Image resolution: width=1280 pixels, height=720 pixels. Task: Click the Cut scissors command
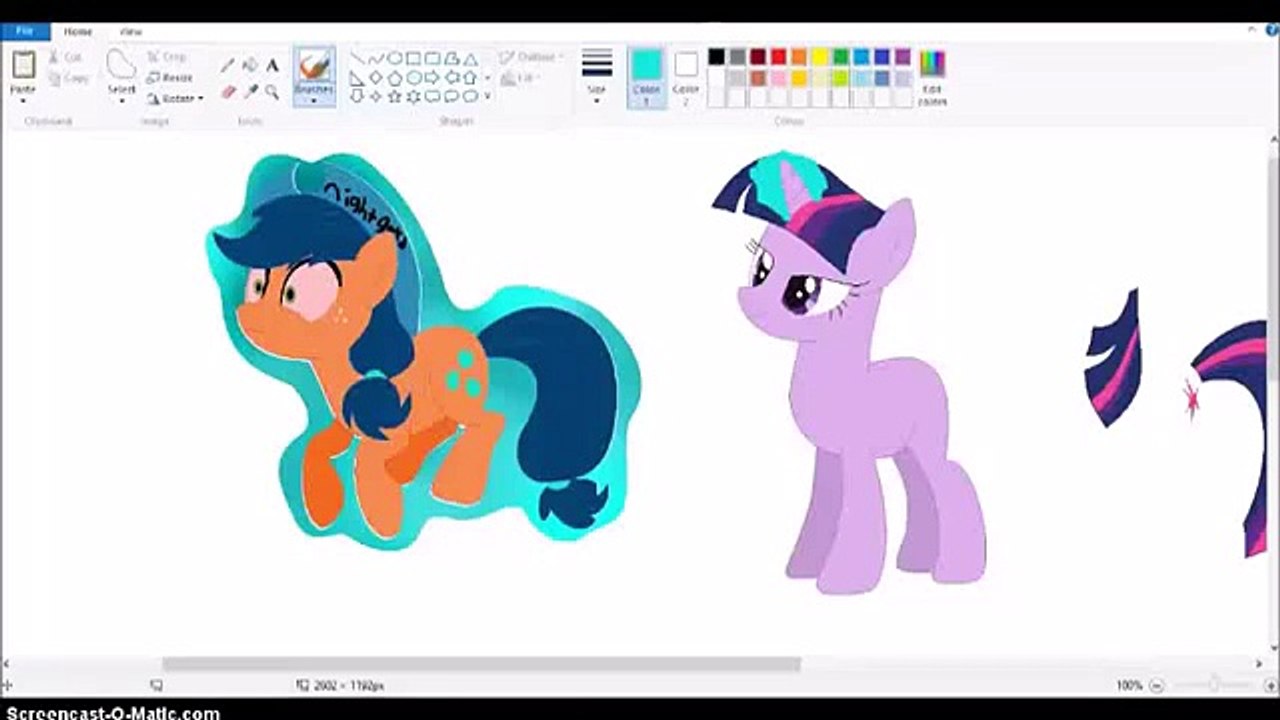point(66,58)
